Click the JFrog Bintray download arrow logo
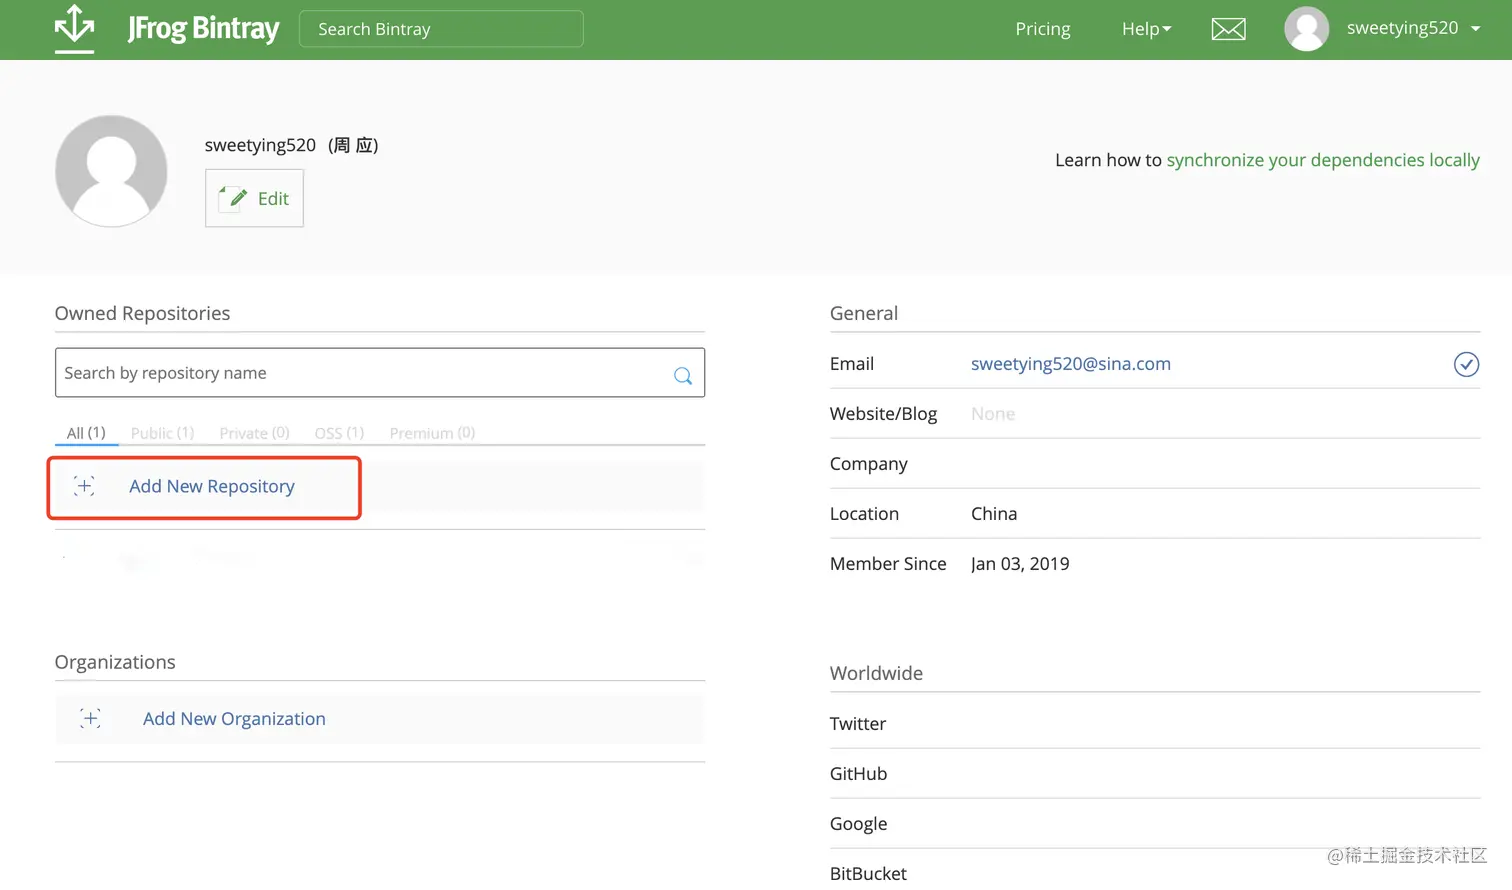1512x890 pixels. coord(74,28)
